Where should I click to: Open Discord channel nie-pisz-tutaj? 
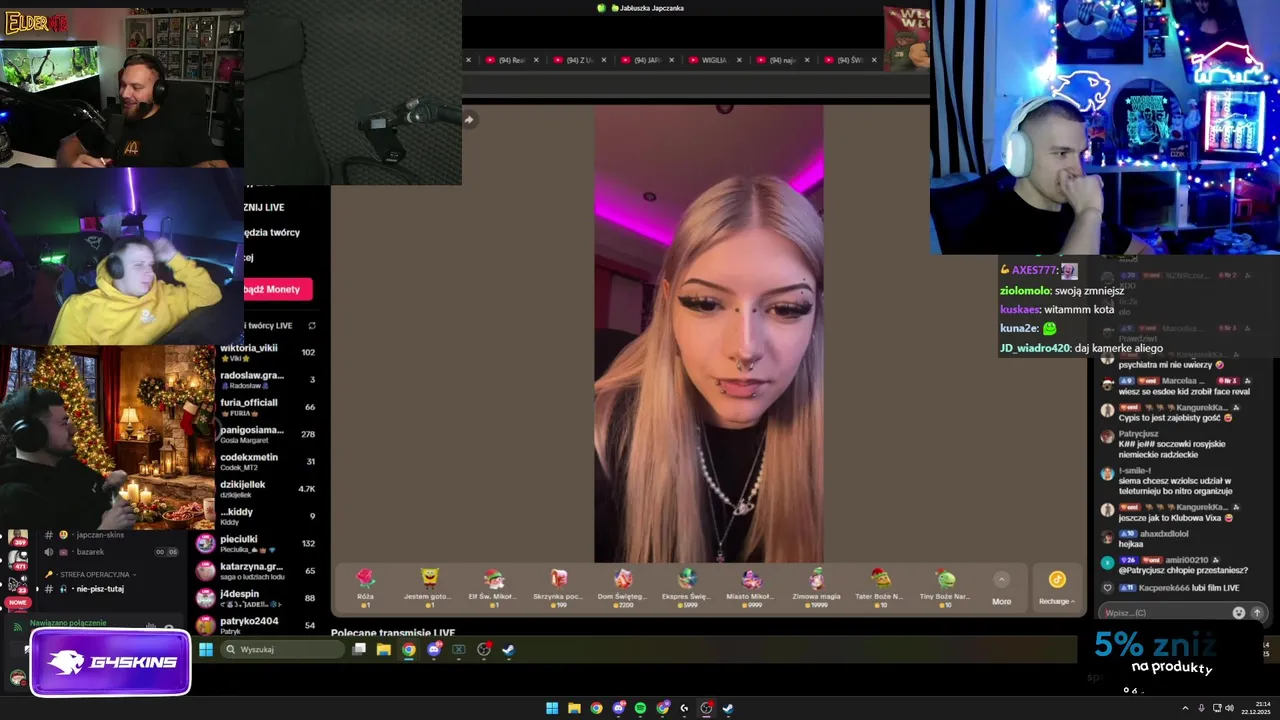click(100, 589)
